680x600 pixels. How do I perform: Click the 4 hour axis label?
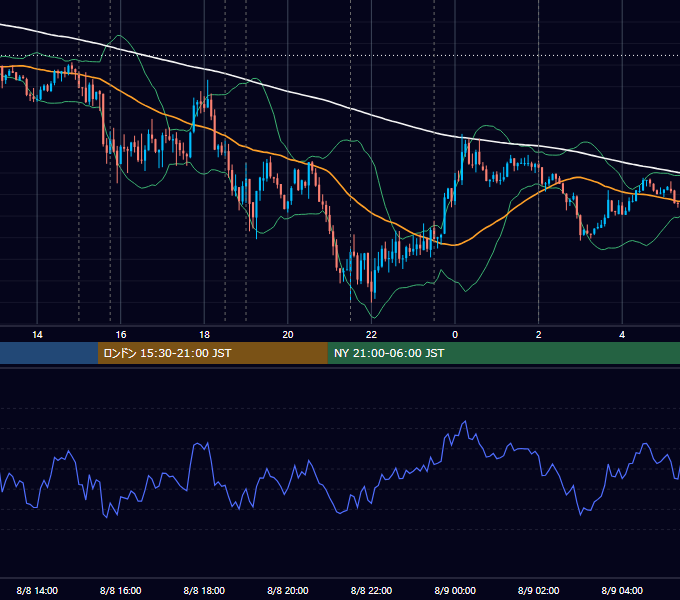tap(622, 335)
